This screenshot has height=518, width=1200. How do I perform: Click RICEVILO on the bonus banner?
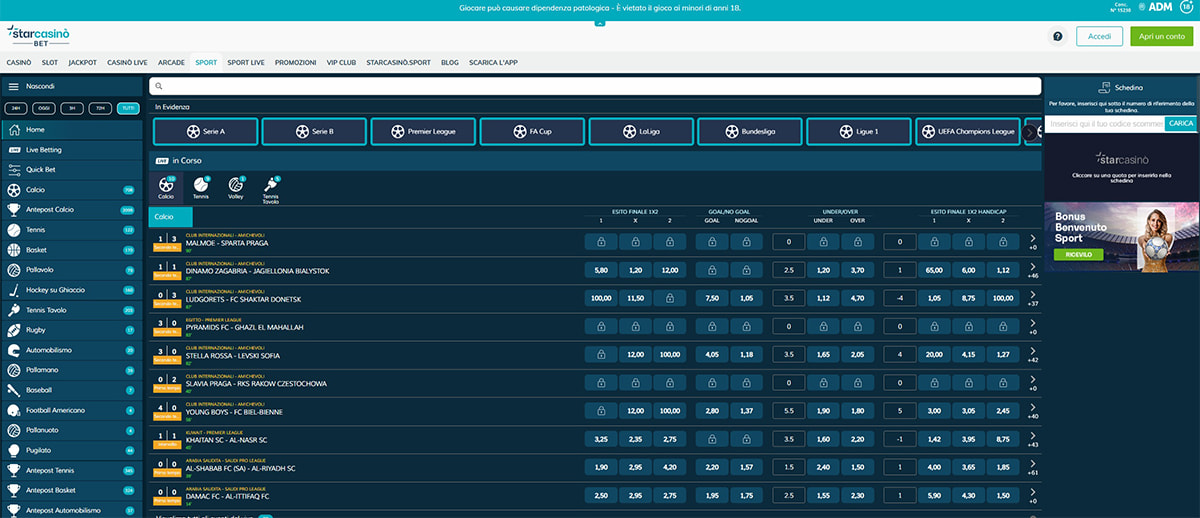click(1078, 255)
